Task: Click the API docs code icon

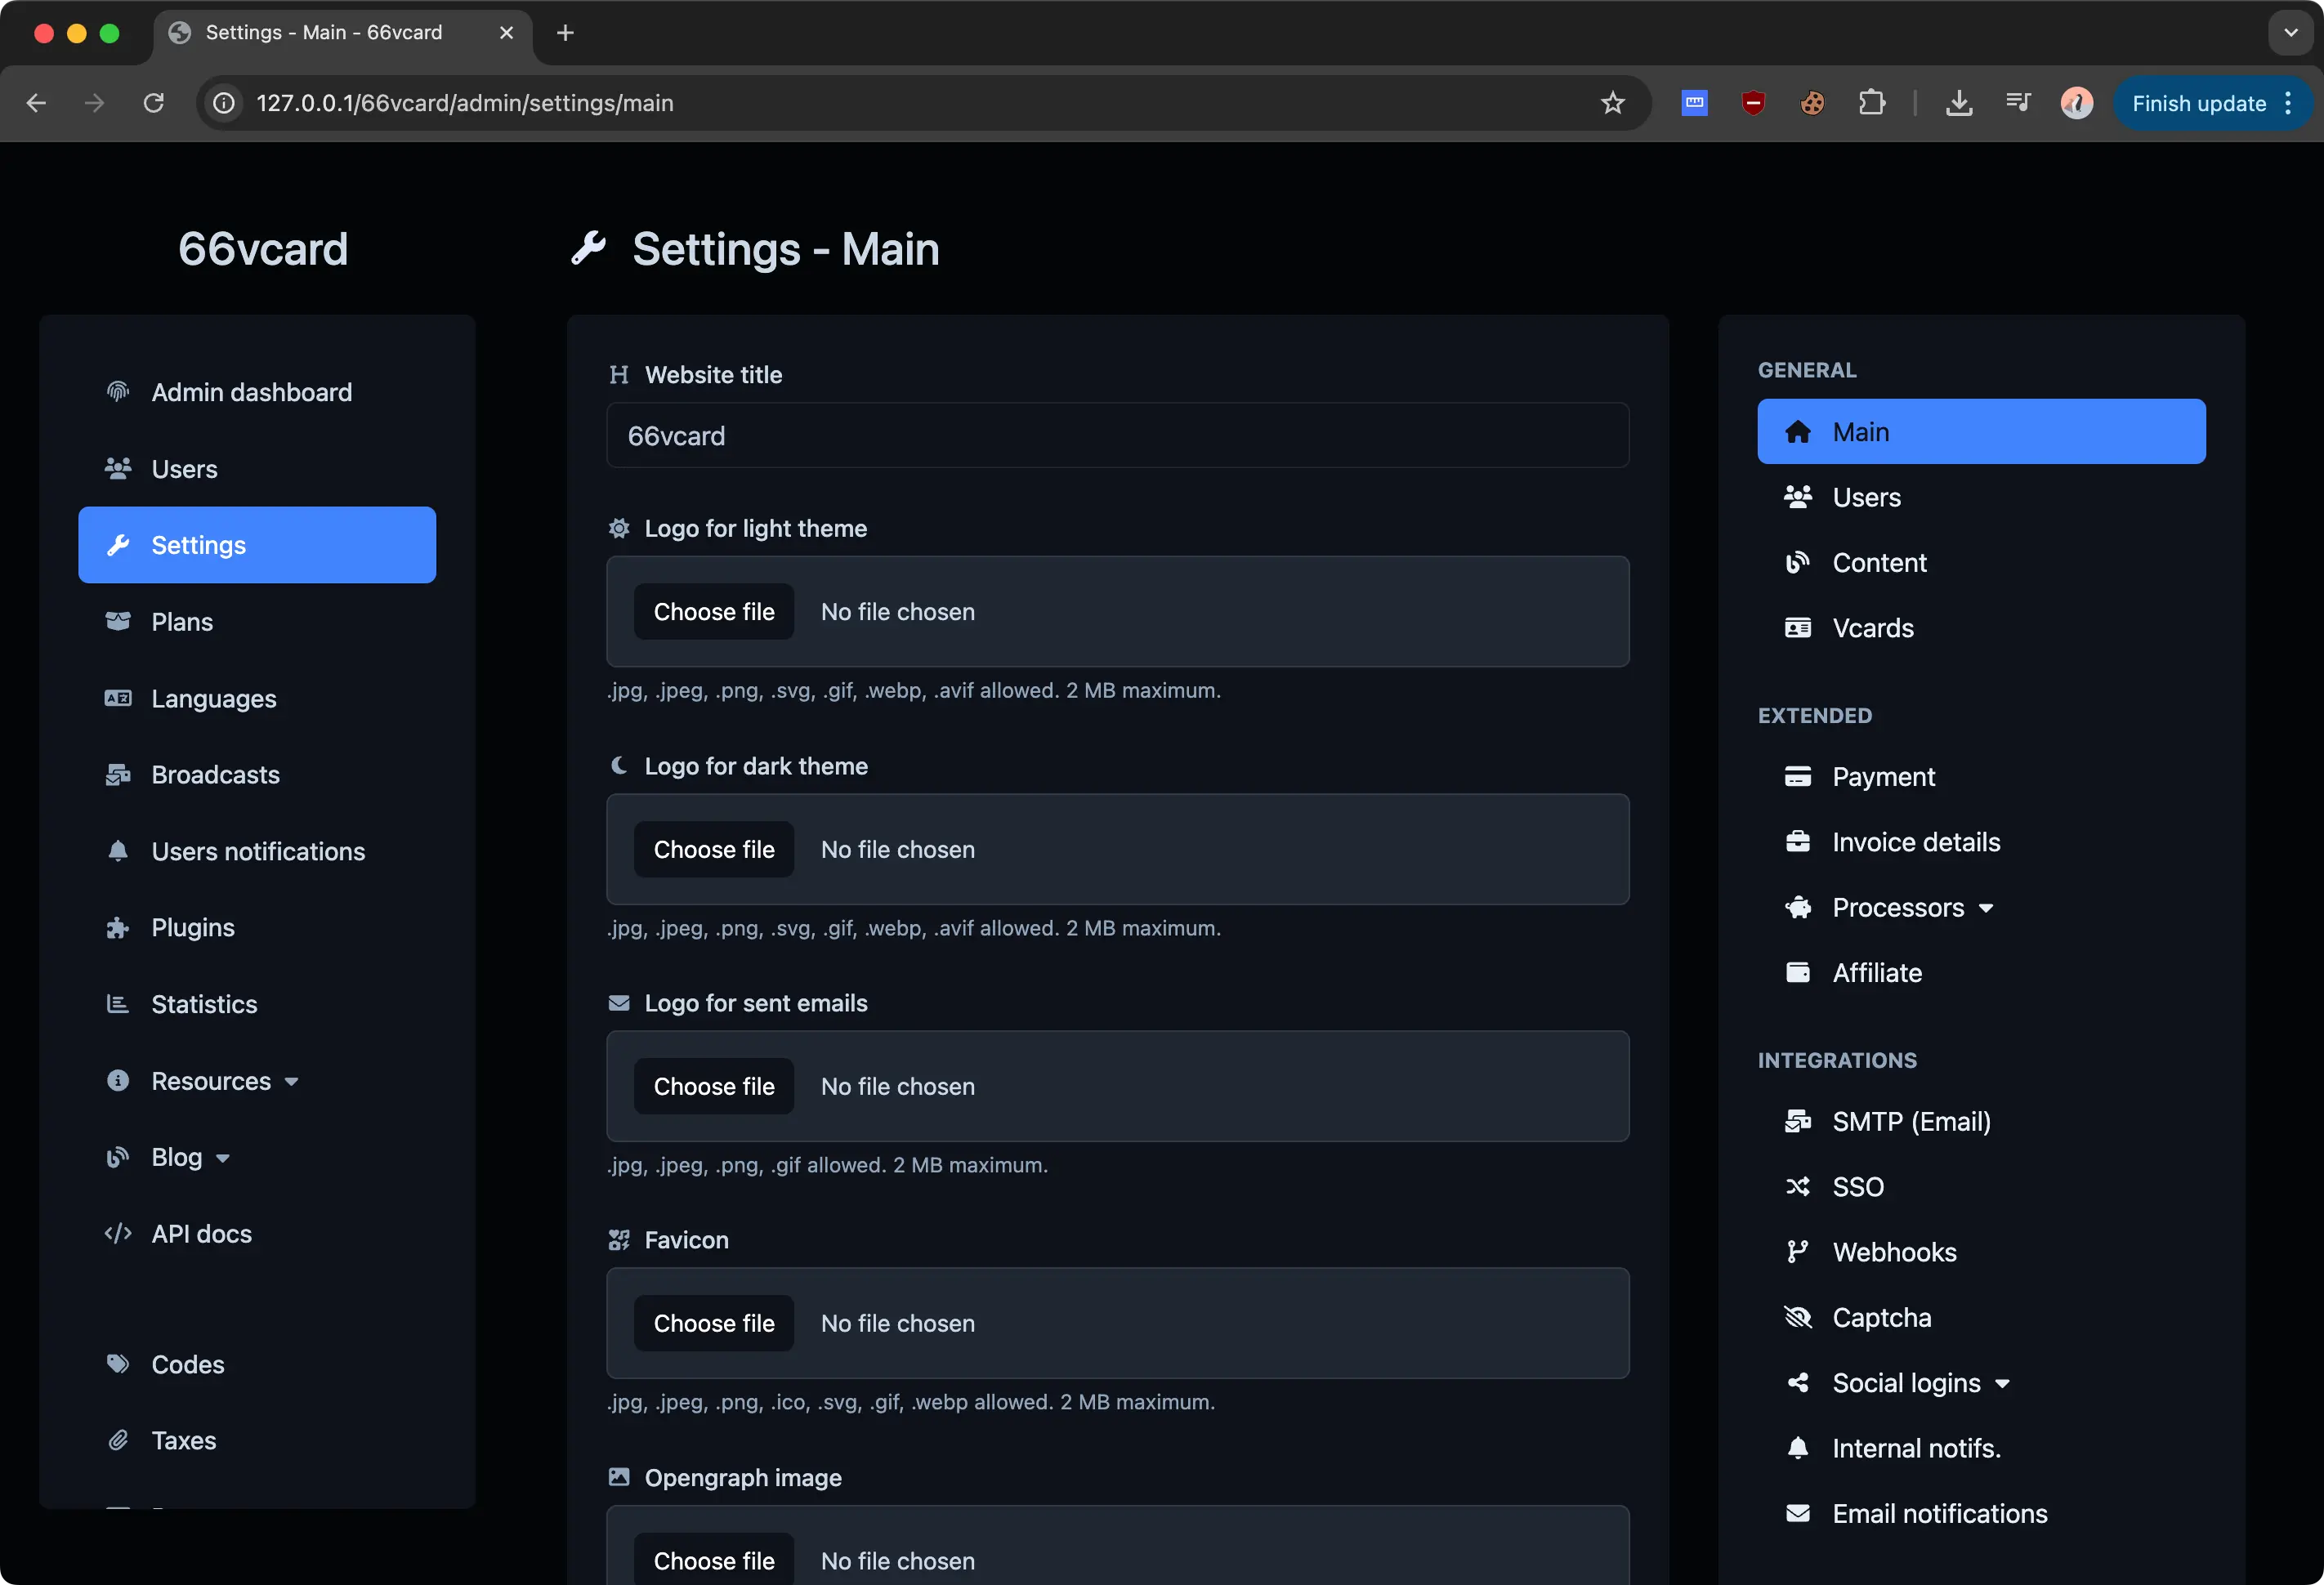Action: [118, 1233]
